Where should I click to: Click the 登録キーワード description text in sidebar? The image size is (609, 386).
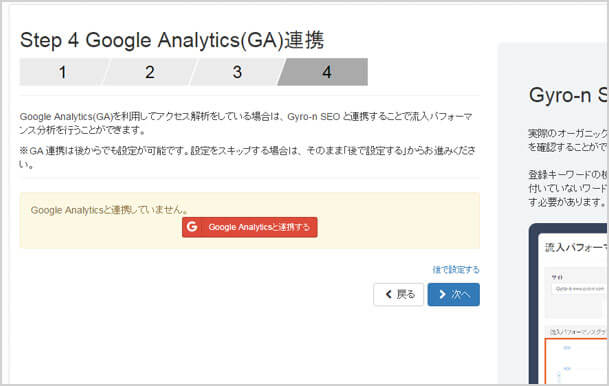click(x=567, y=188)
